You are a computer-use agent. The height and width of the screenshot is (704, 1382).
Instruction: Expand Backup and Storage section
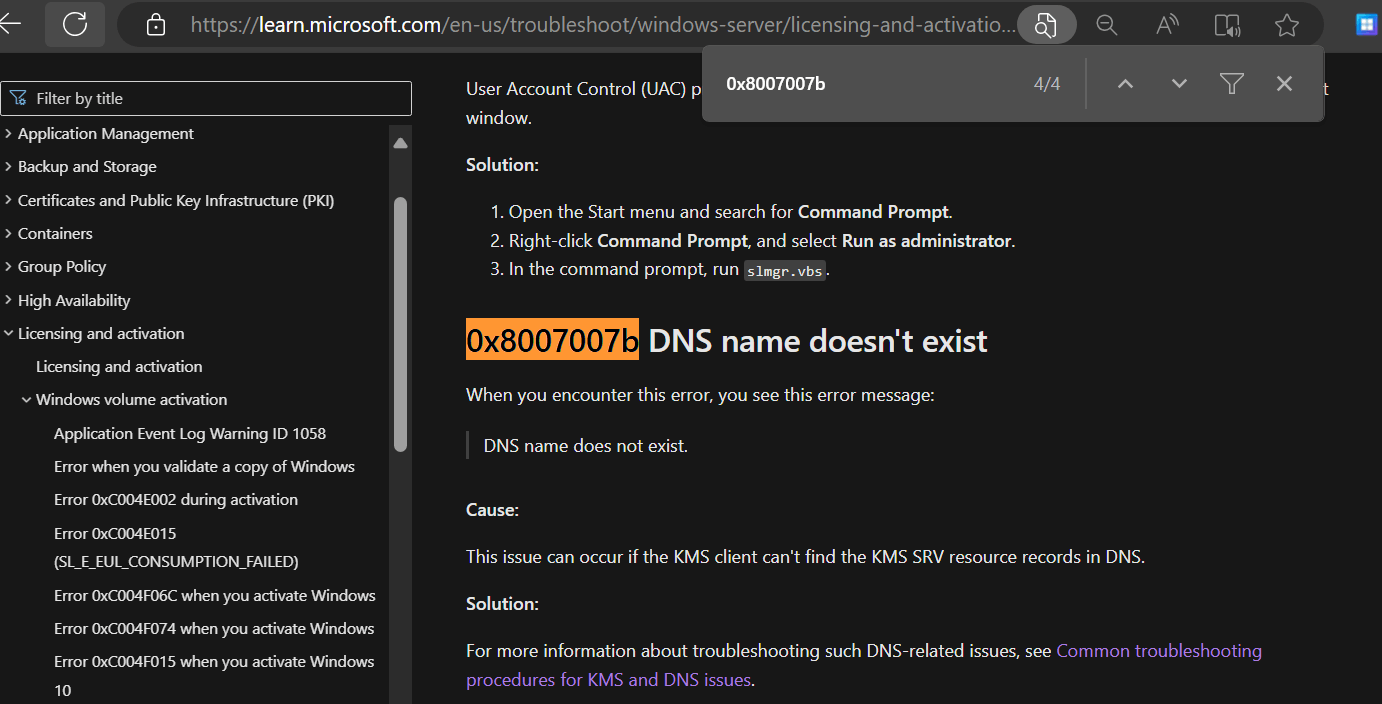87,166
